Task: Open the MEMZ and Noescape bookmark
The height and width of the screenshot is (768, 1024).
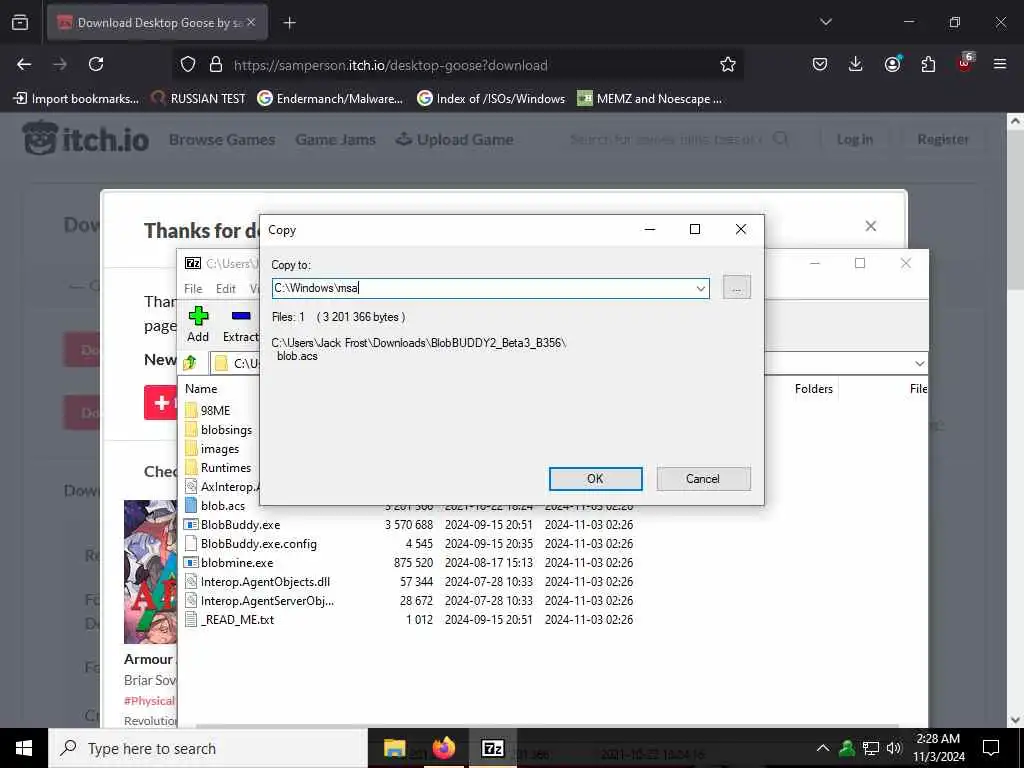Action: coord(650,99)
